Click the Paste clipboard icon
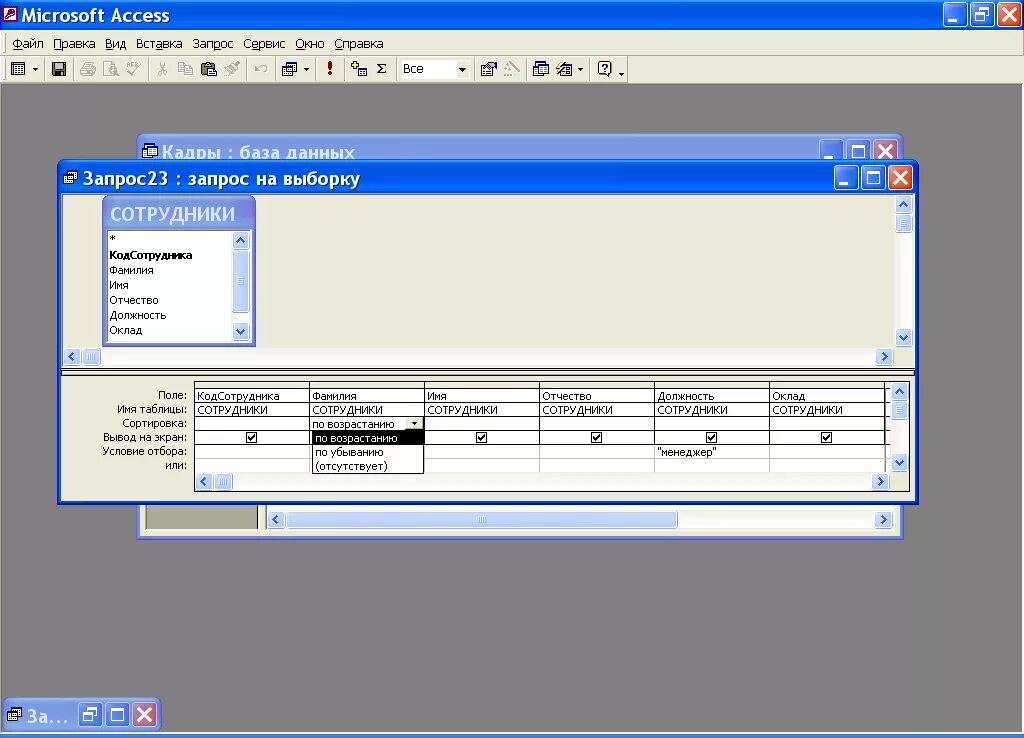Image resolution: width=1024 pixels, height=738 pixels. [x=208, y=69]
